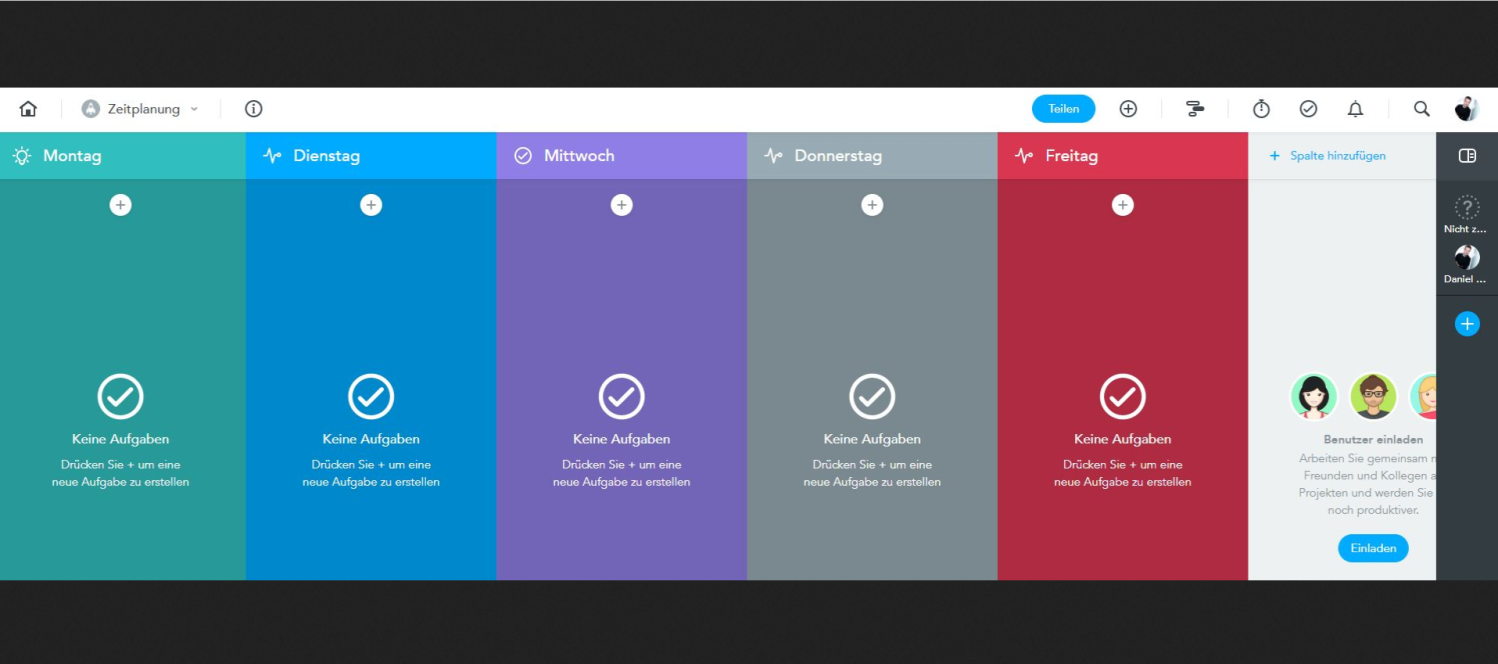Click the search magnifier icon
The image size is (1498, 664).
pos(1421,109)
